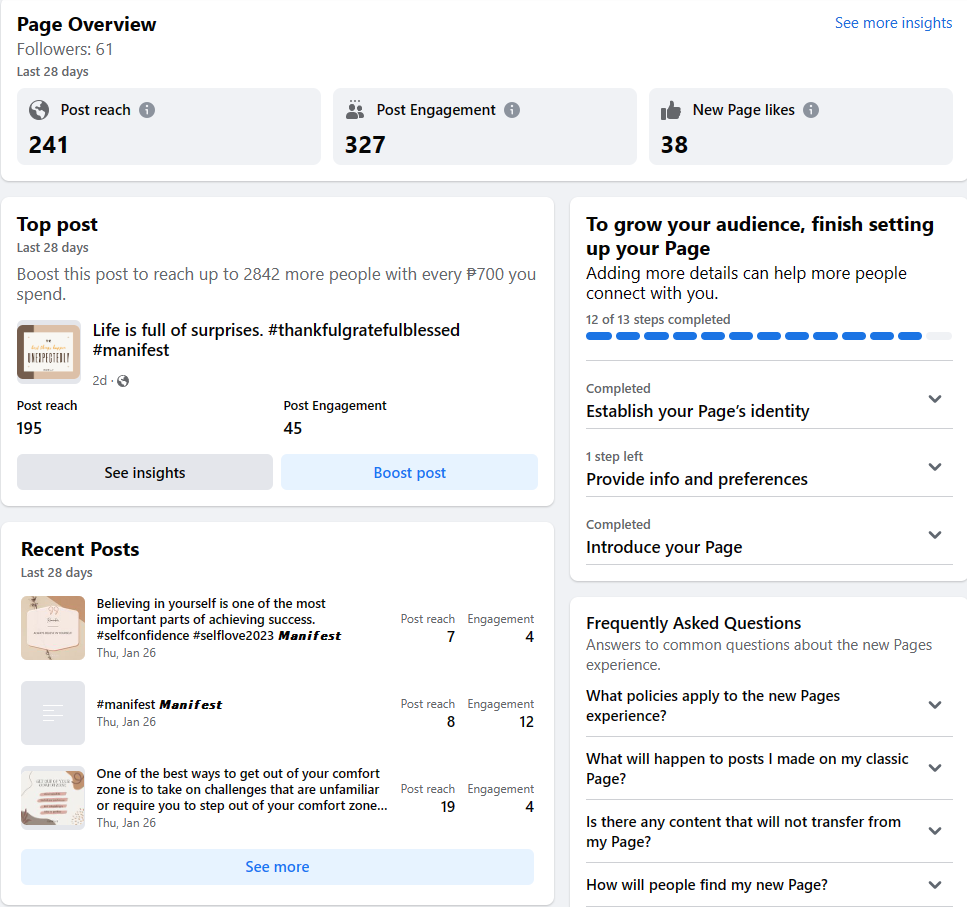Click the top post reach value 195
Viewport: 967px width, 907px height.
pos(29,428)
